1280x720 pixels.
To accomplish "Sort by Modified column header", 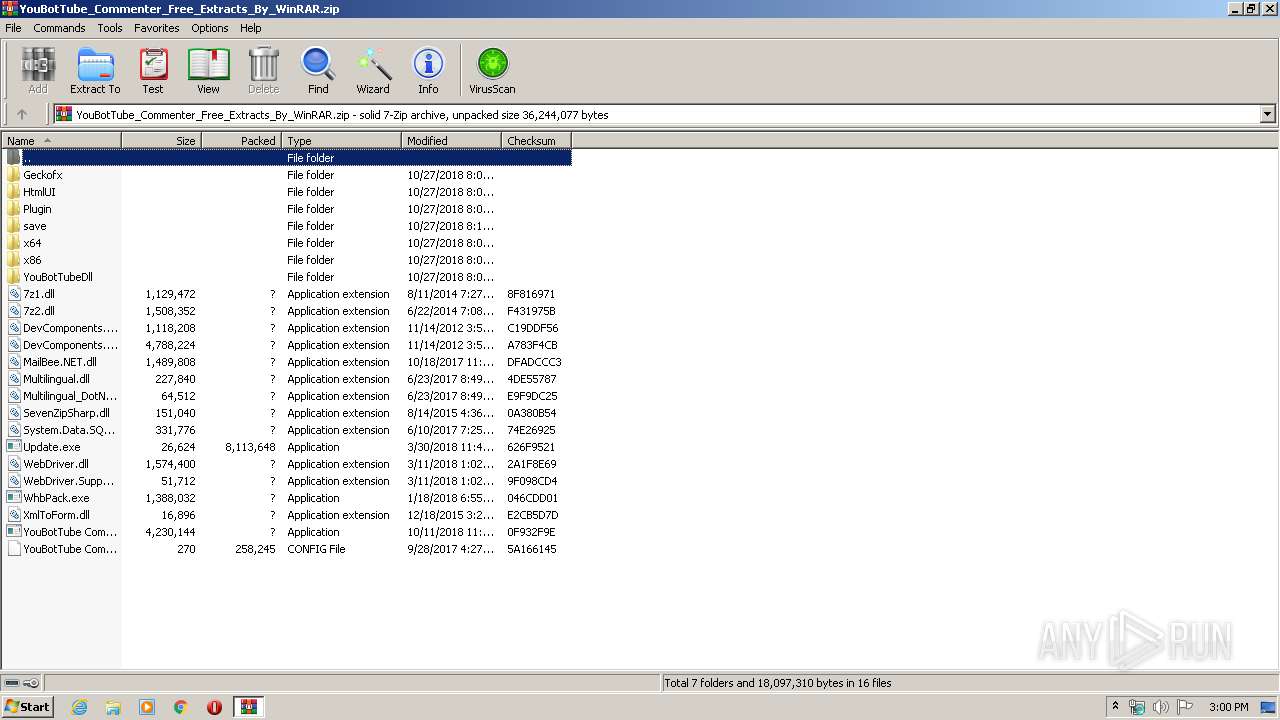I will [x=452, y=141].
